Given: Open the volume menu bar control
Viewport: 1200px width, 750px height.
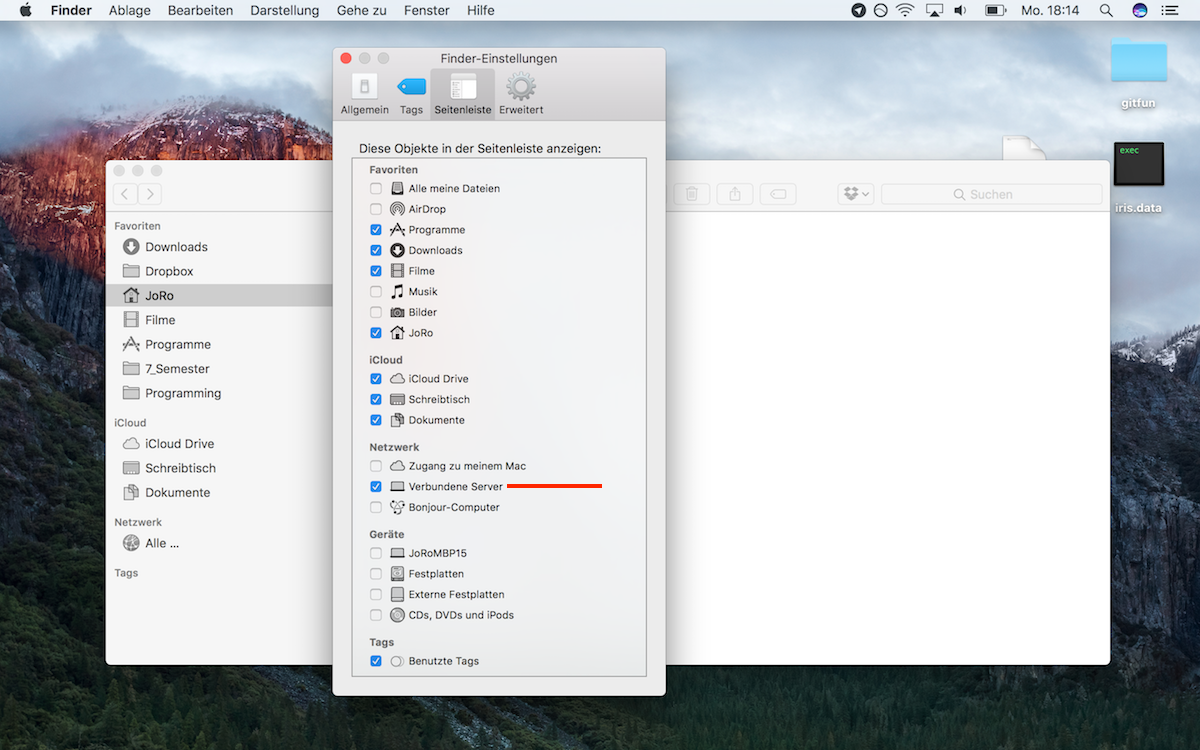Looking at the screenshot, I should 960,11.
